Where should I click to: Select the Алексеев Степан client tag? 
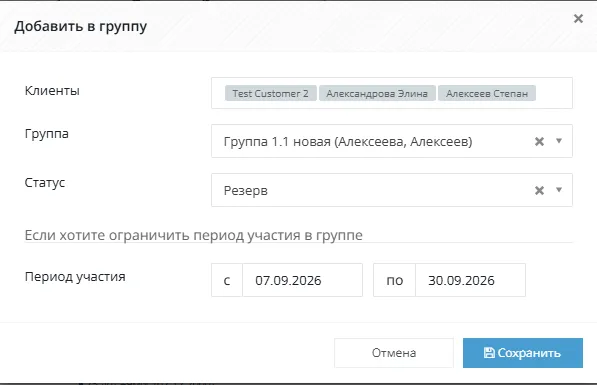(x=487, y=93)
